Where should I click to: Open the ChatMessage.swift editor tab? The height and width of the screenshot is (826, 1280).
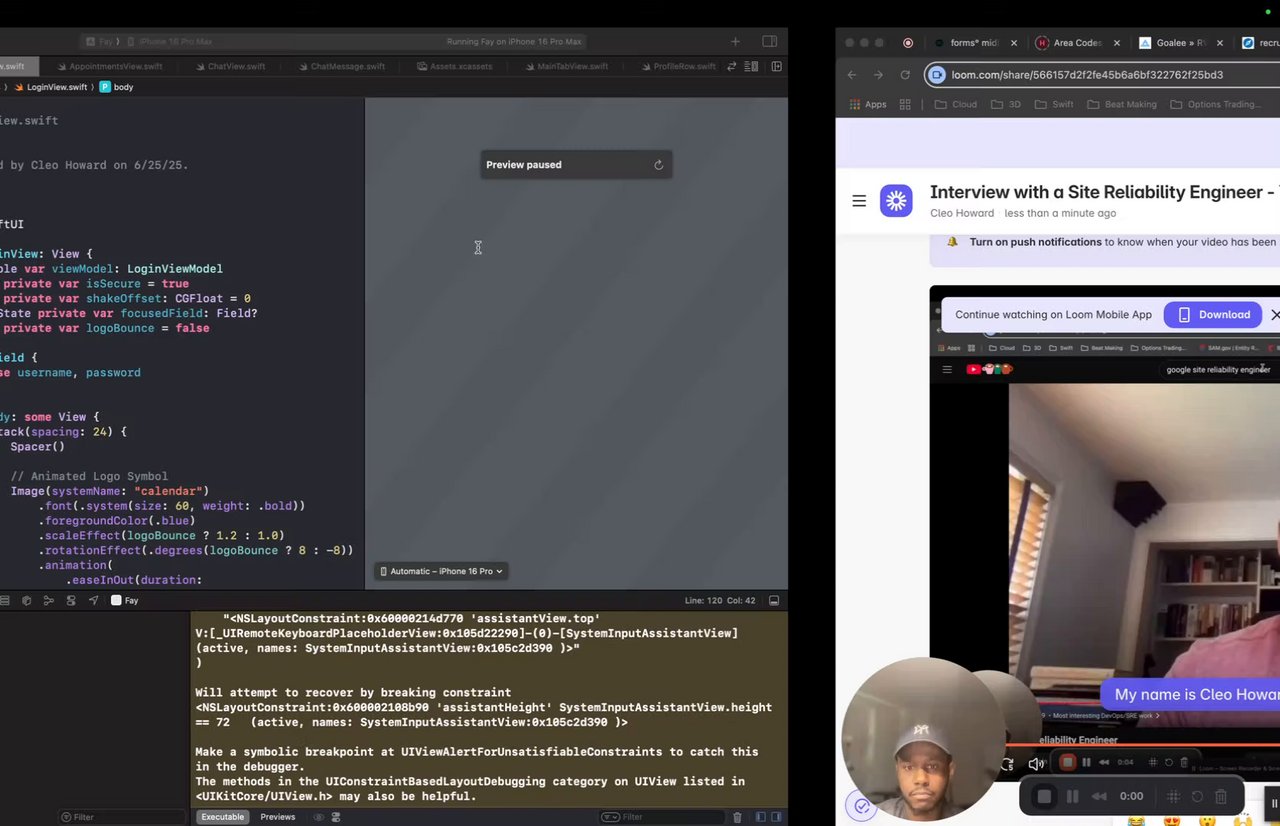tap(340, 66)
